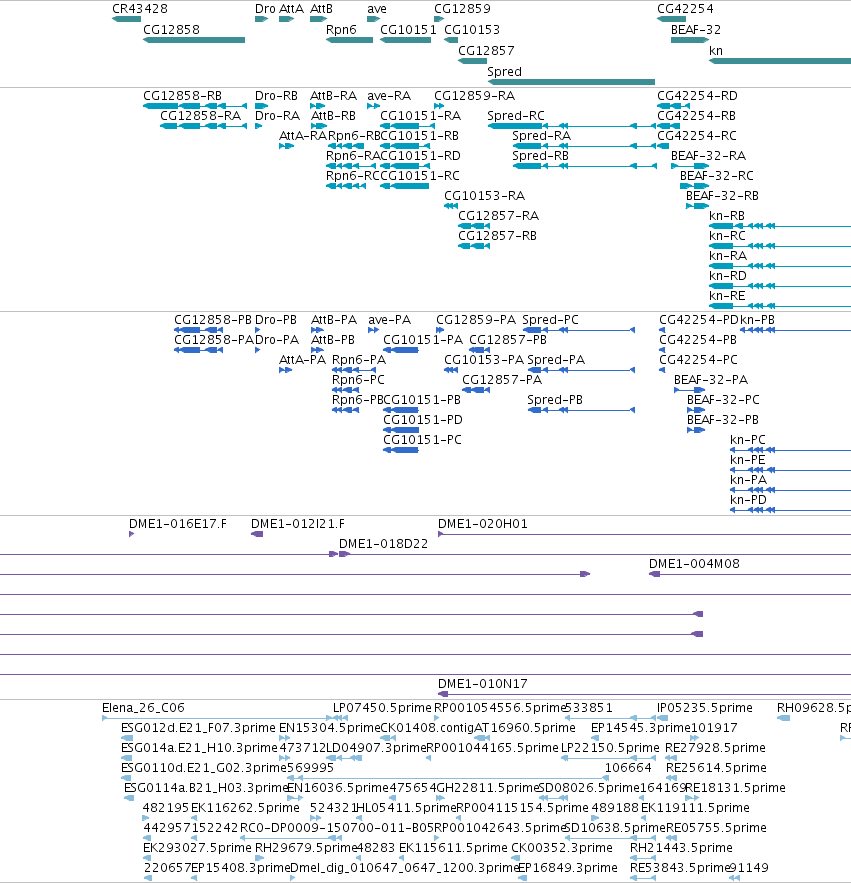Select protein Dro-PB
The width and height of the screenshot is (851, 883).
click(276, 320)
